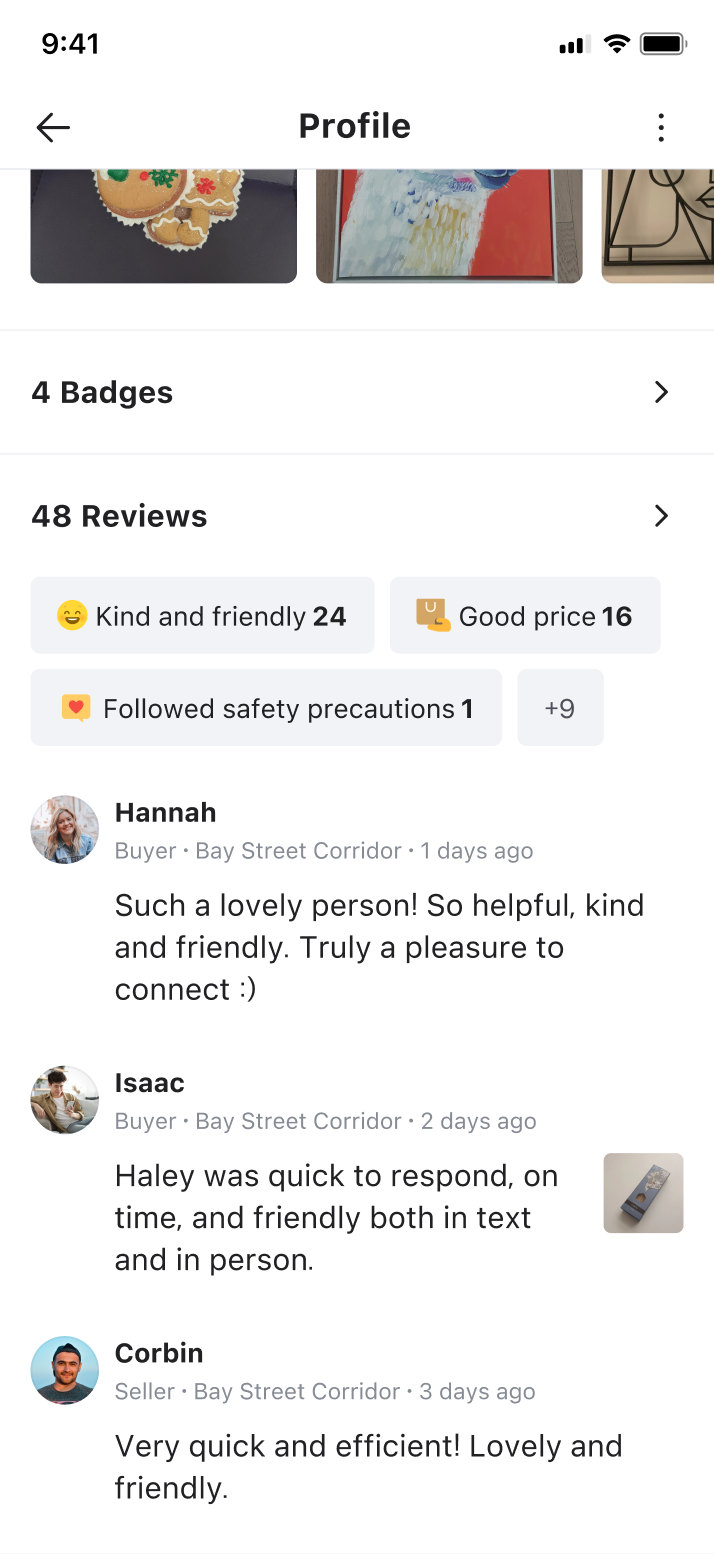Expand the 48 Reviews section
The image size is (714, 1554).
click(x=357, y=516)
